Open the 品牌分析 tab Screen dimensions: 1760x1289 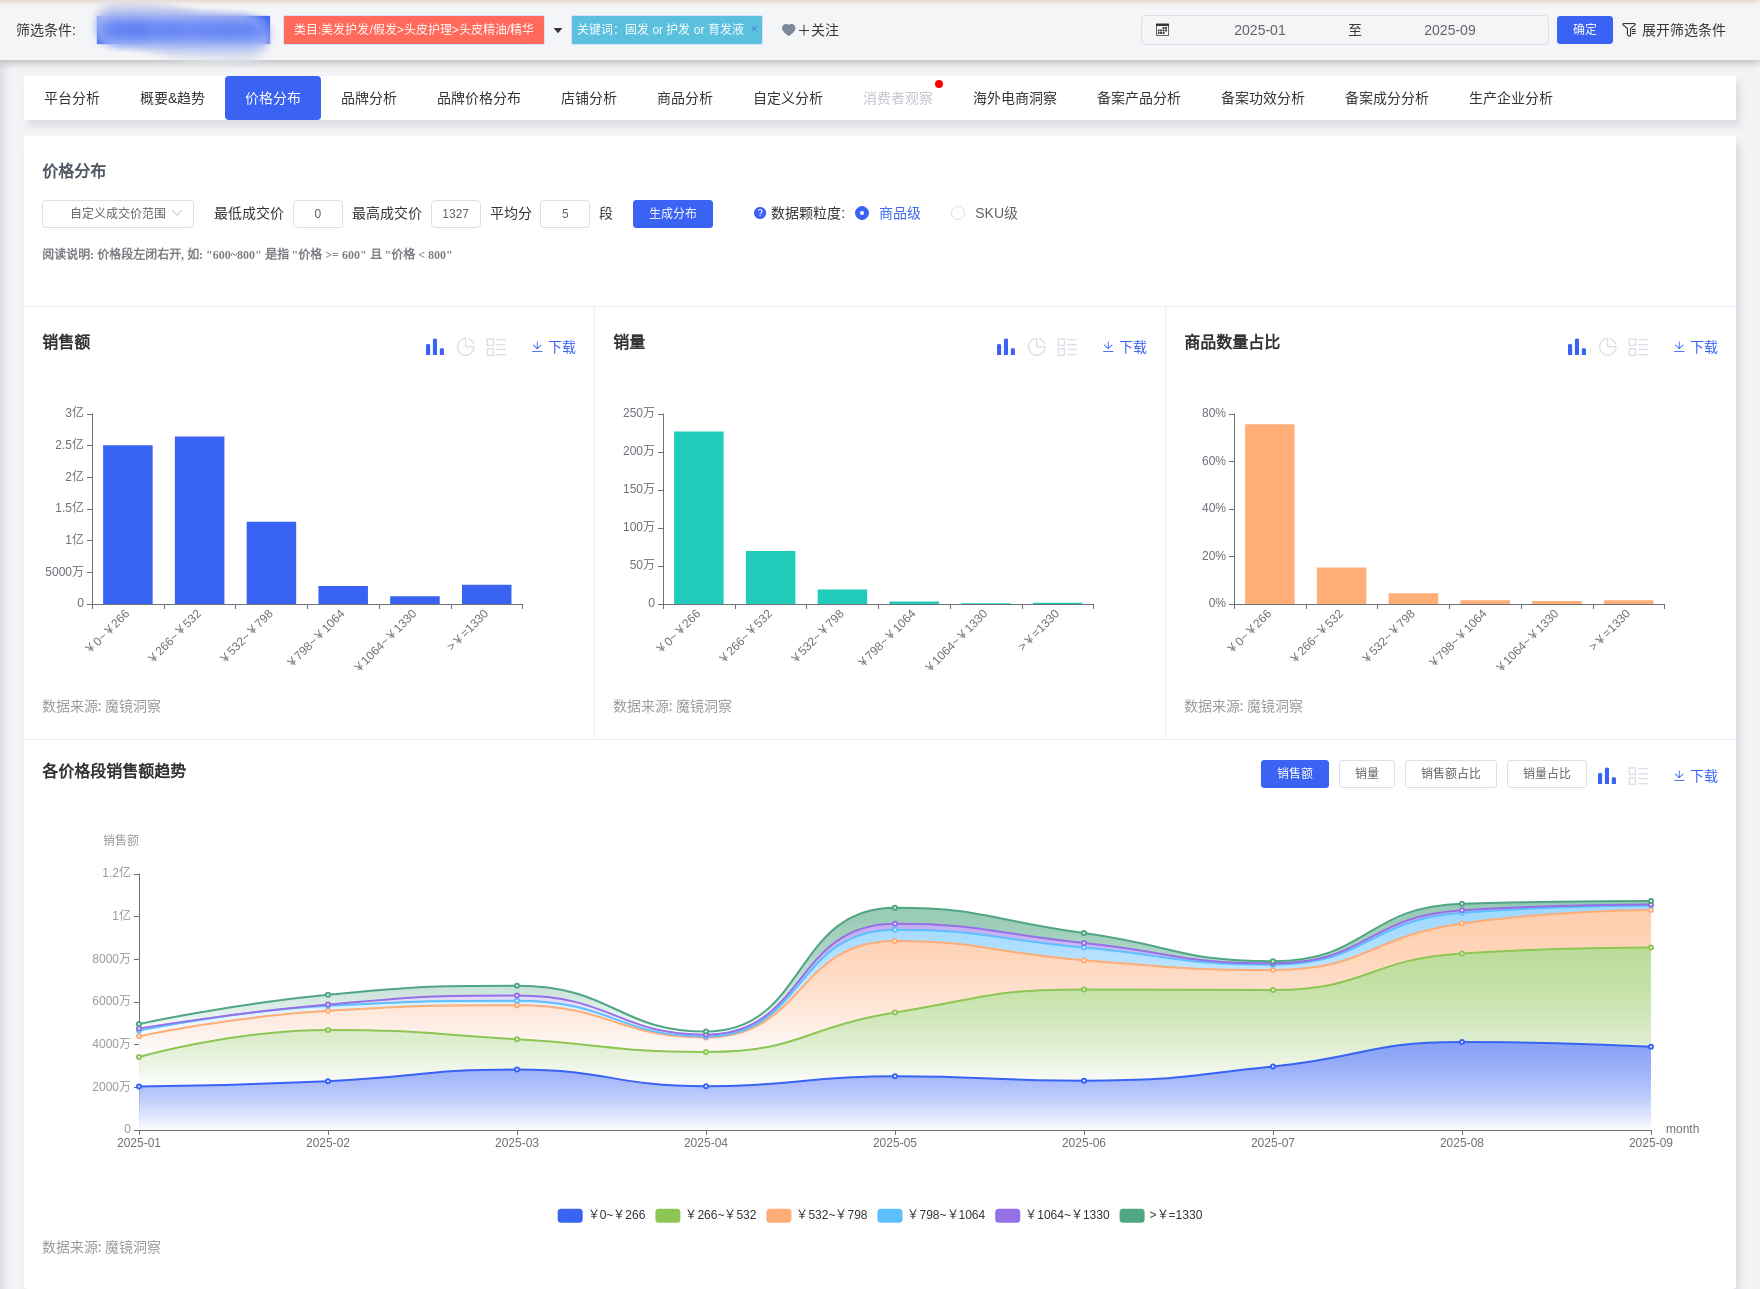(369, 98)
